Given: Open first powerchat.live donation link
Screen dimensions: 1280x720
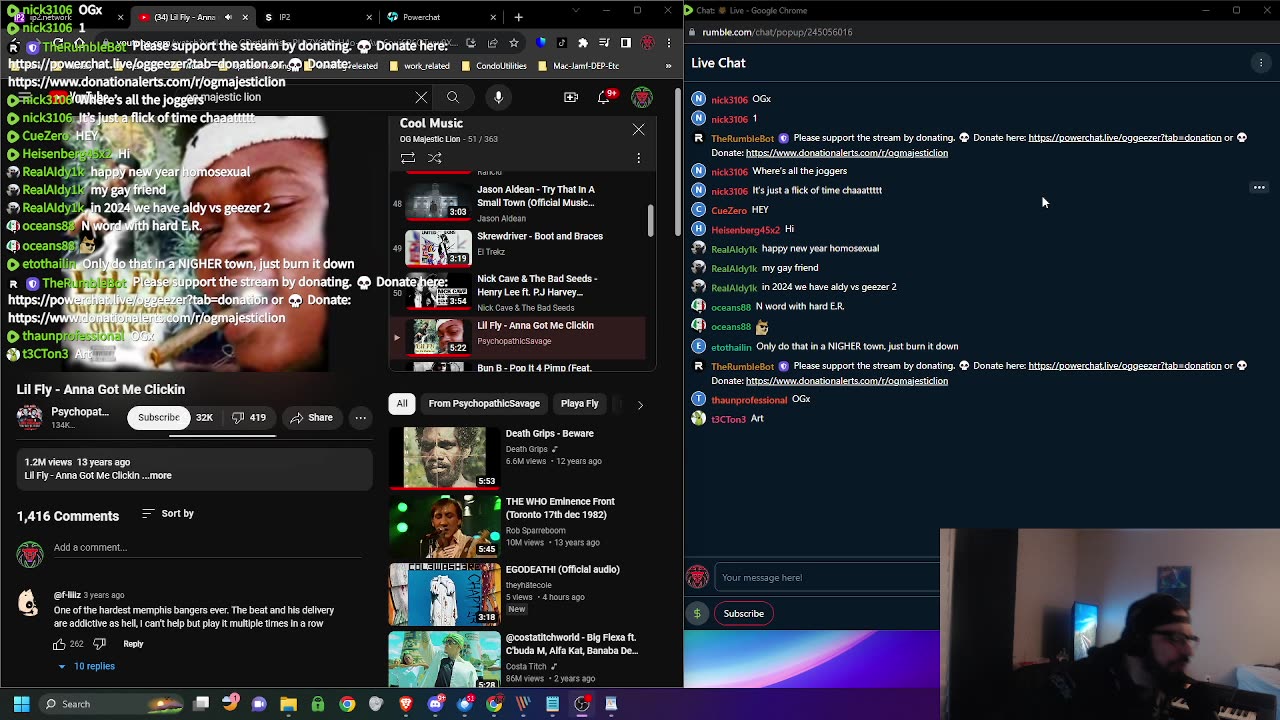Looking at the screenshot, I should pyautogui.click(x=1125, y=138).
